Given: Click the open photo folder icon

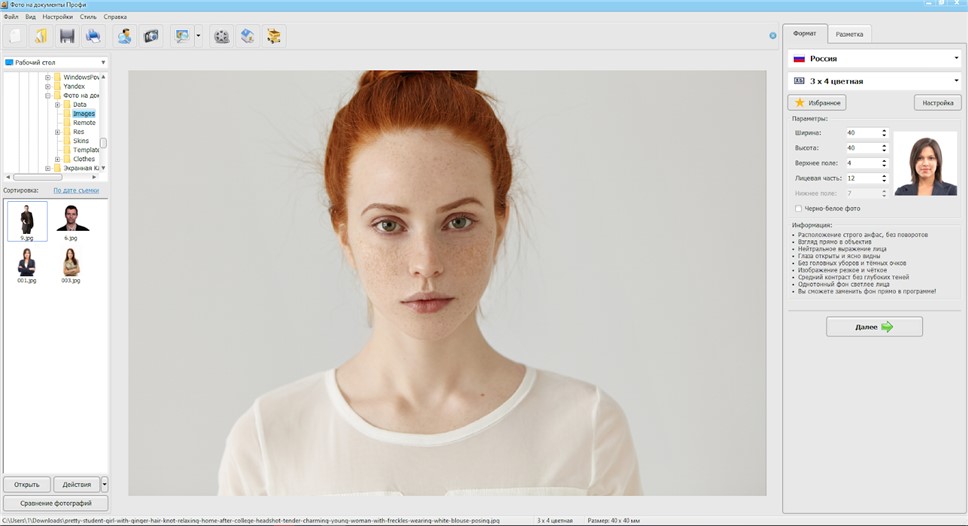Looking at the screenshot, I should tap(41, 36).
